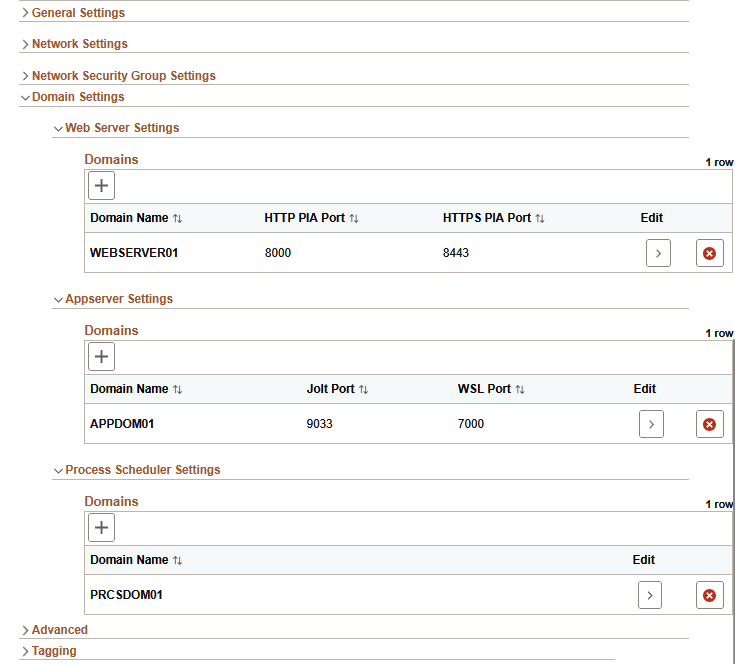Screen dimensions: 735x664
Task: Sort Appserver domains by Domain Name
Action: pos(177,389)
